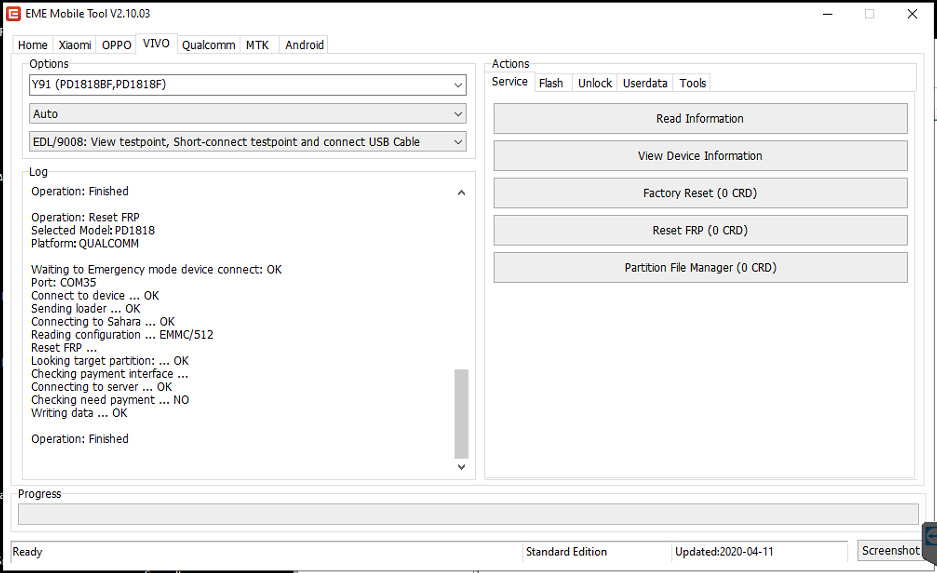Click the Read Information button
This screenshot has width=937, height=573.
(700, 119)
